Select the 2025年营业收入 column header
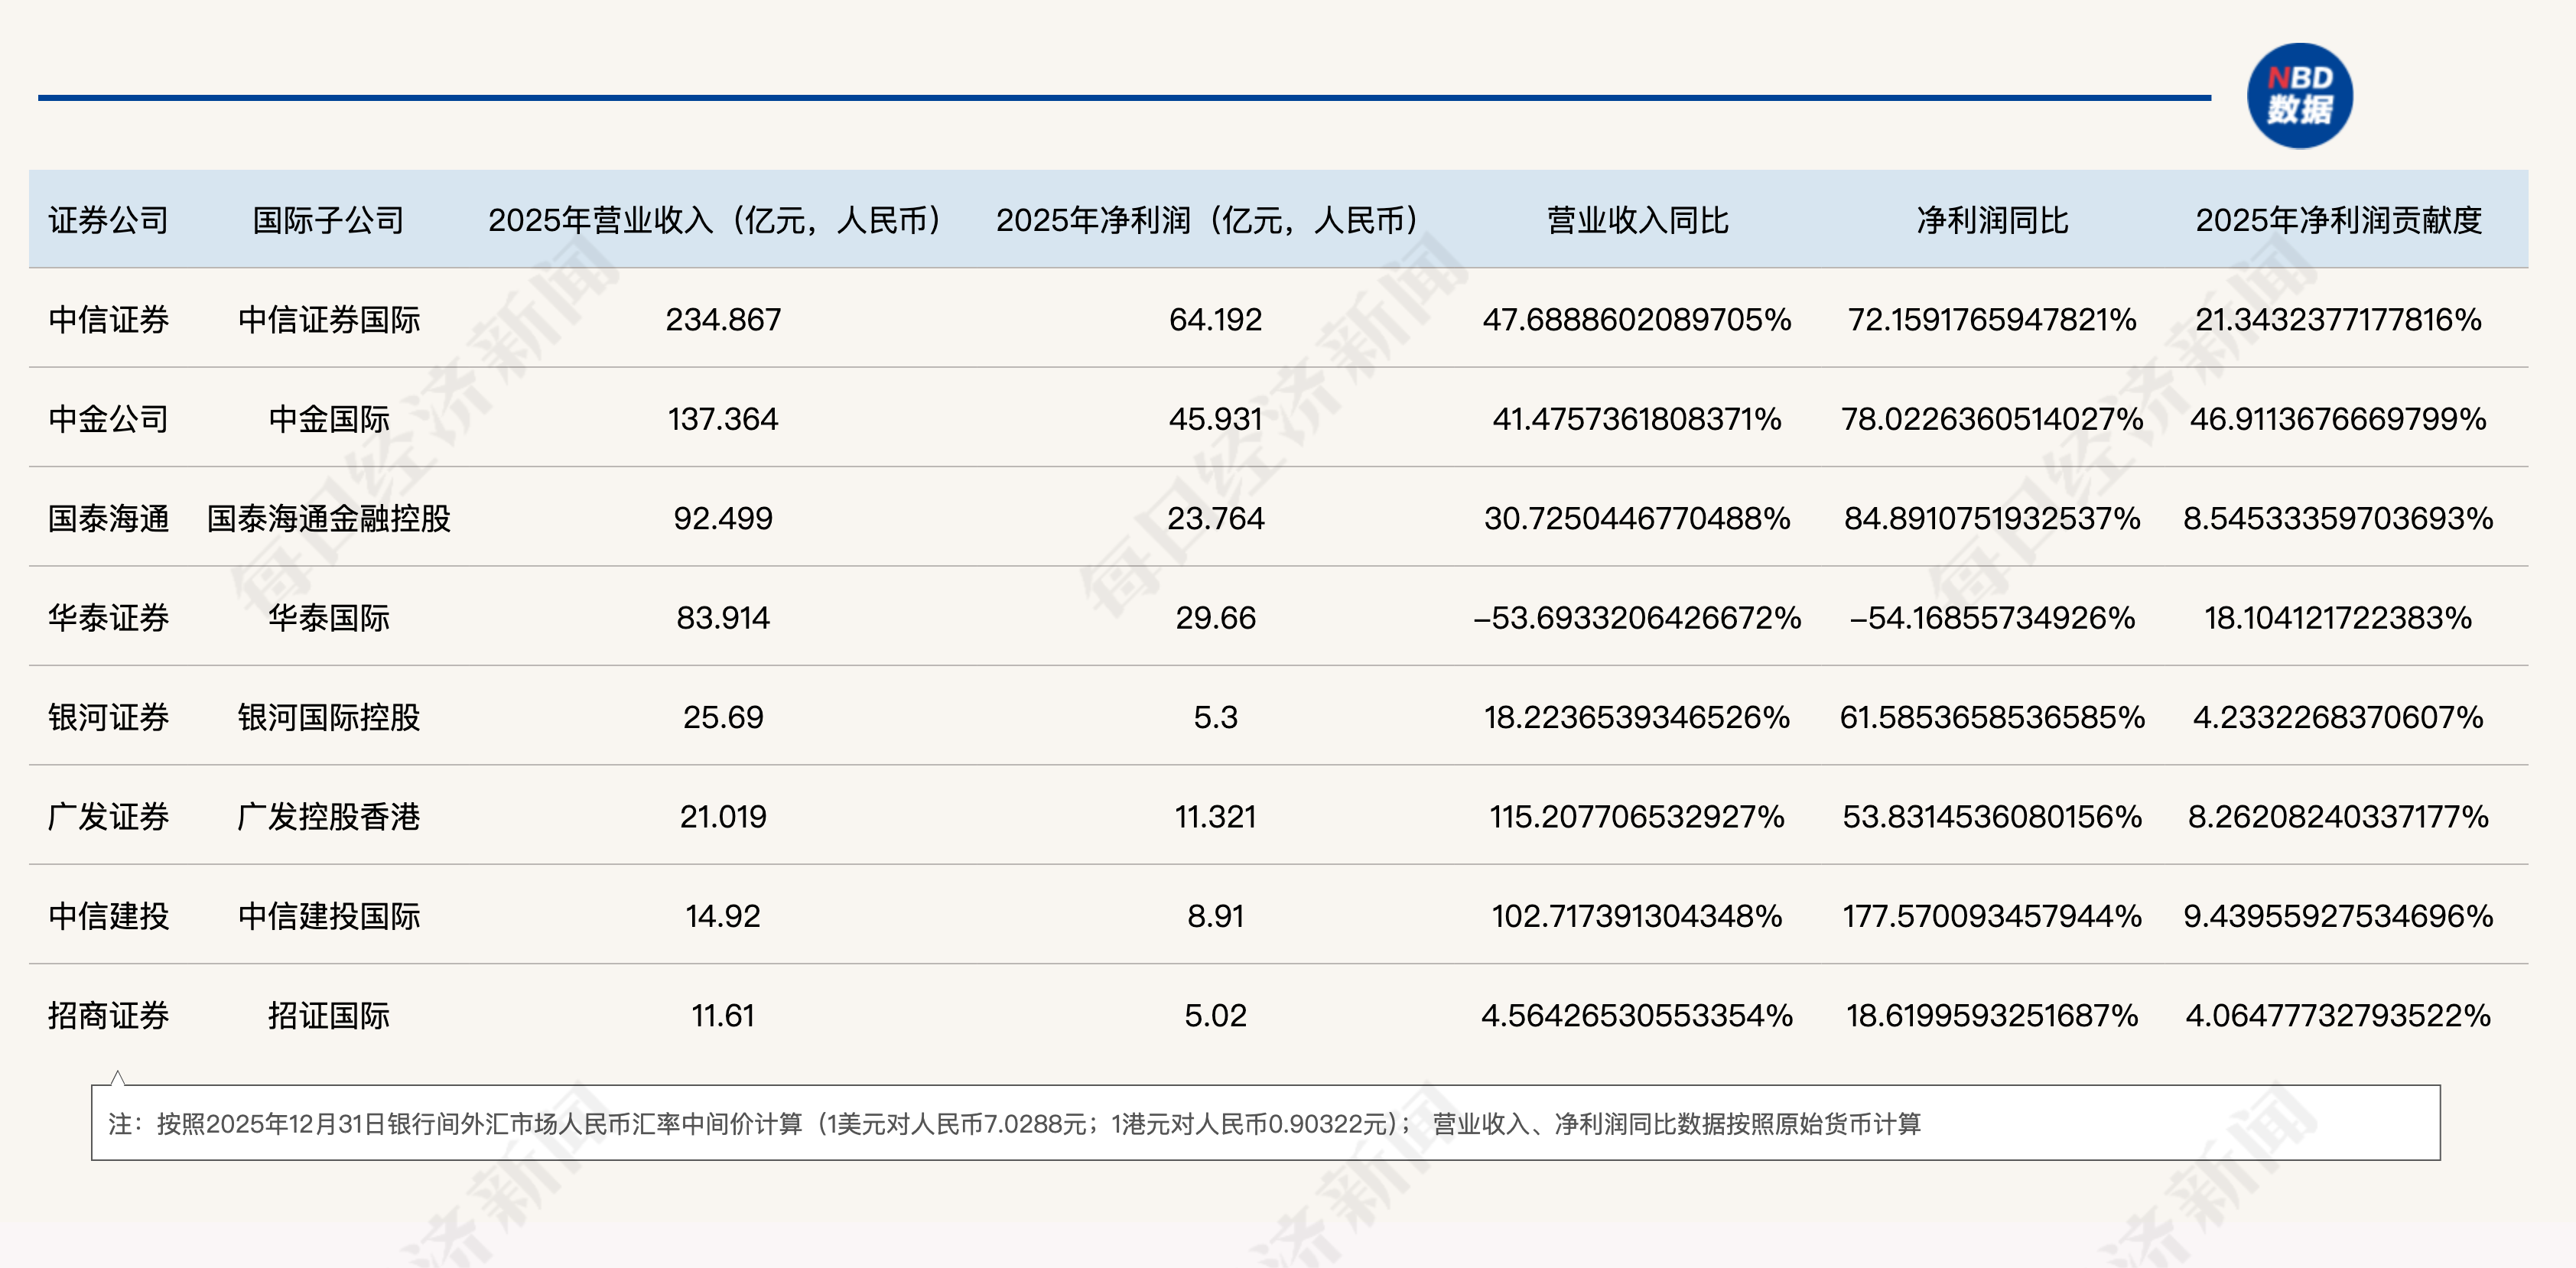This screenshot has width=2576, height=1268. [x=716, y=220]
